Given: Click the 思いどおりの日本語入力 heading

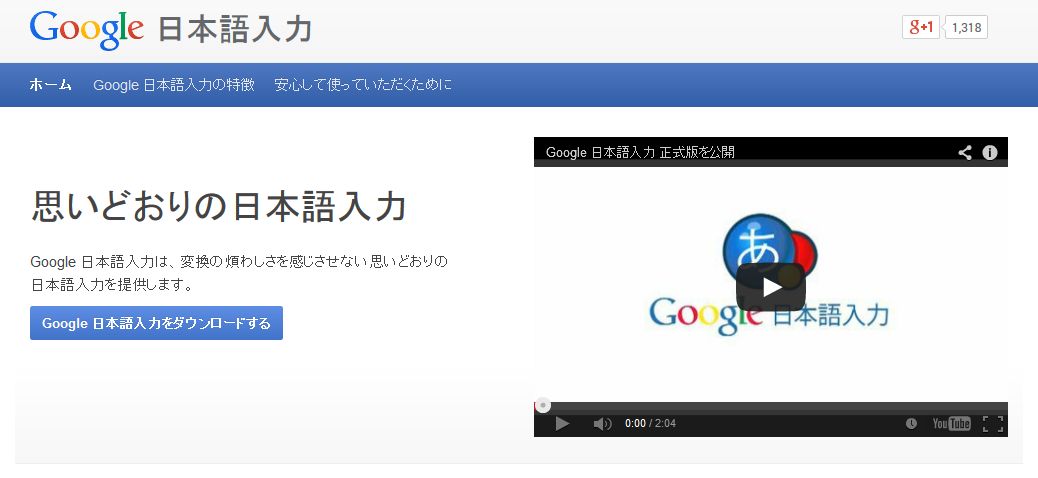Looking at the screenshot, I should point(218,207).
